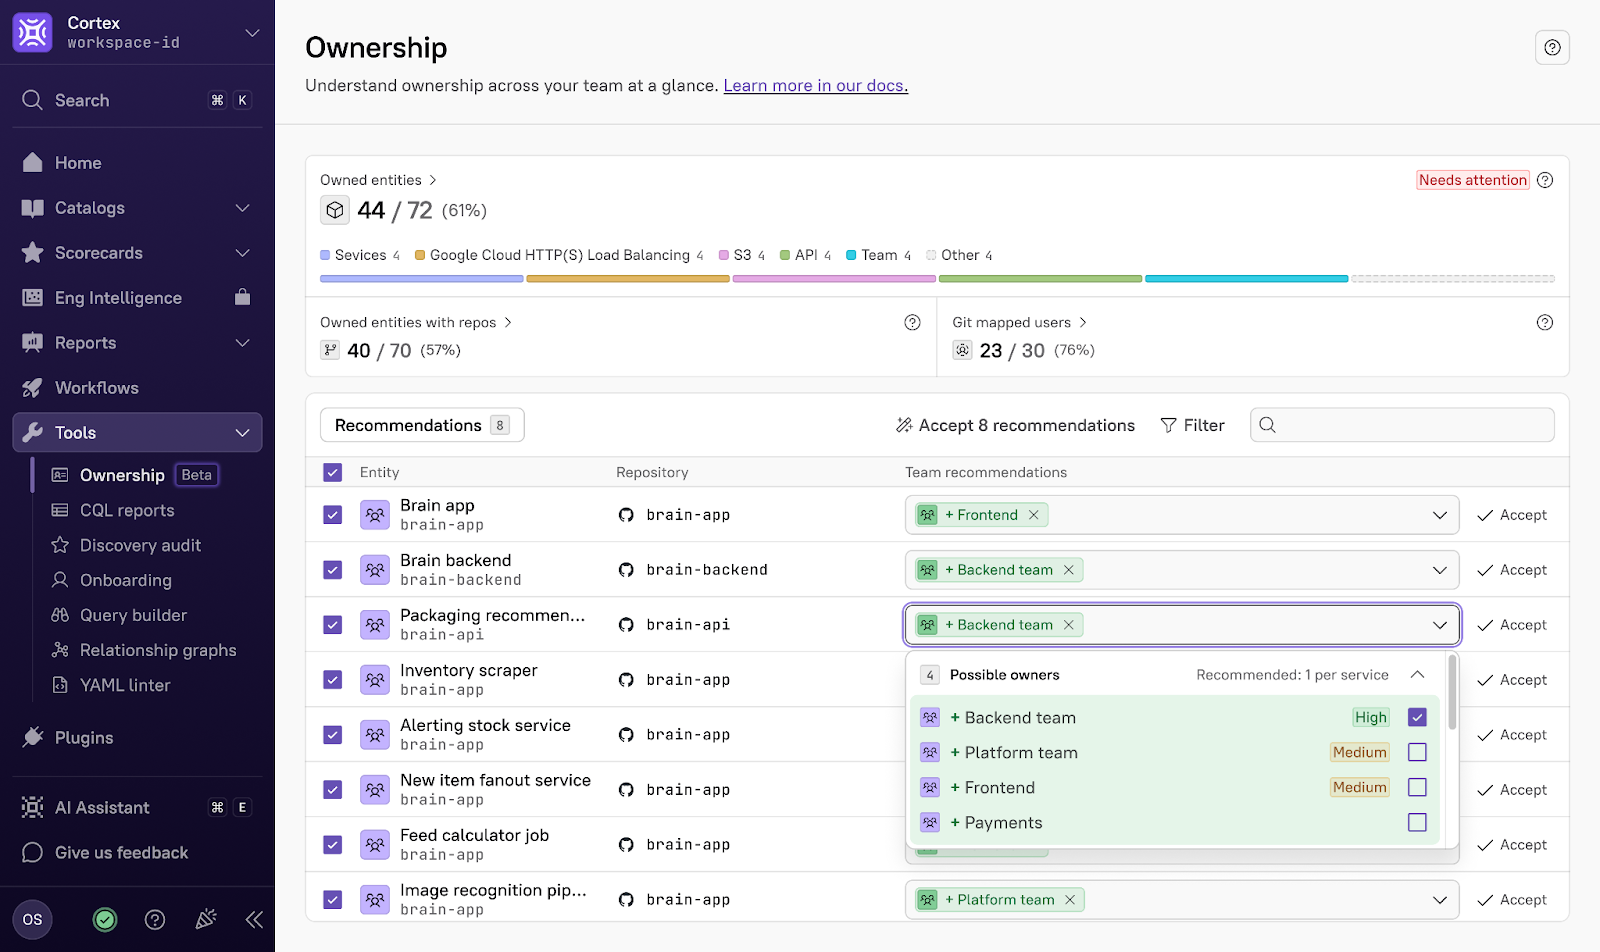The image size is (1600, 952).
Task: Open Discovery audit in the Tools menu
Action: click(140, 545)
